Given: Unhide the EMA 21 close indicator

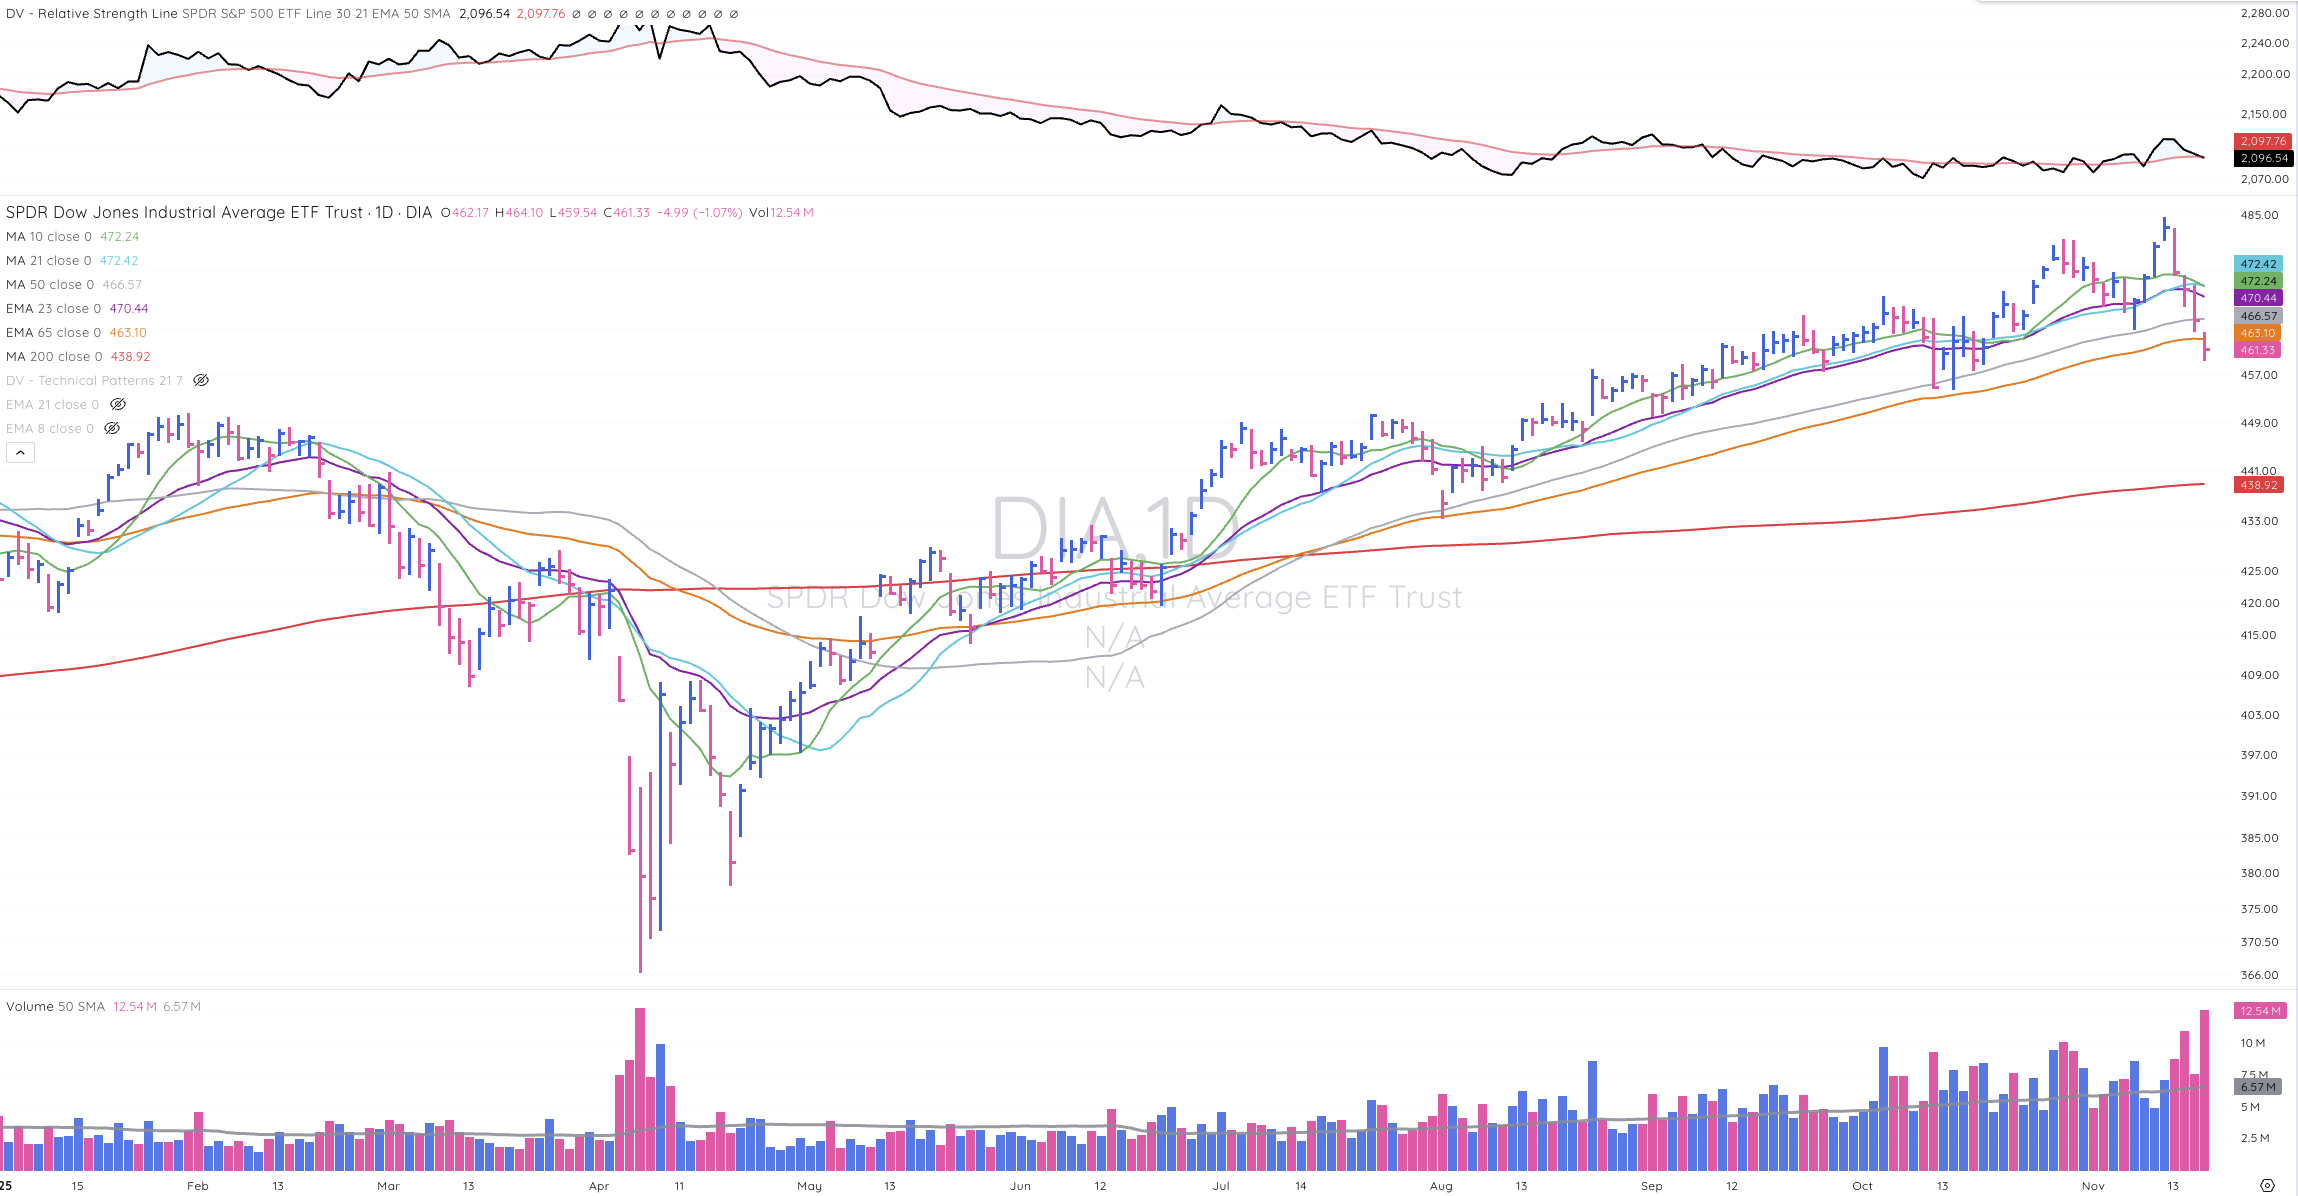Looking at the screenshot, I should [x=117, y=404].
